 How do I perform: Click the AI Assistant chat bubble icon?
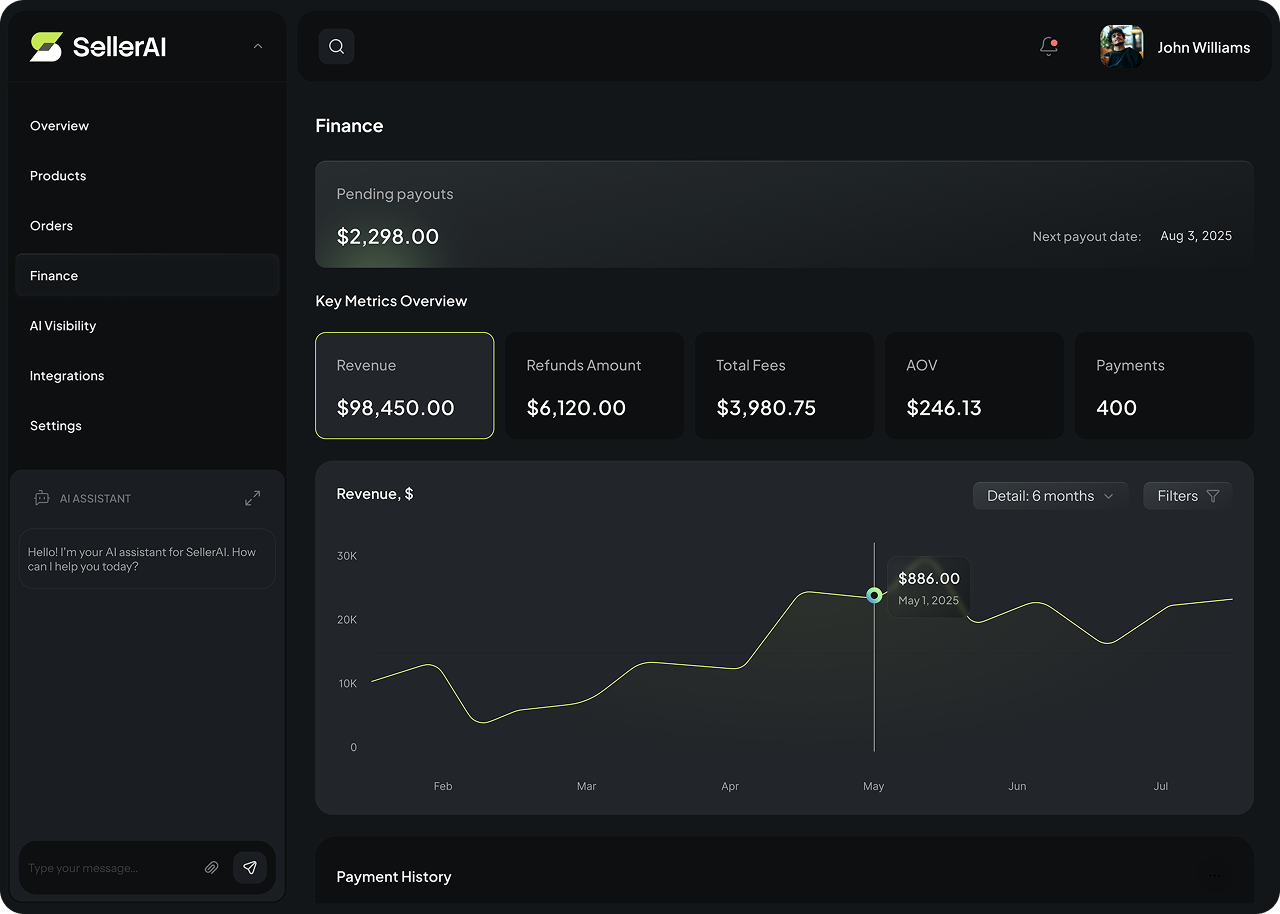(x=40, y=497)
